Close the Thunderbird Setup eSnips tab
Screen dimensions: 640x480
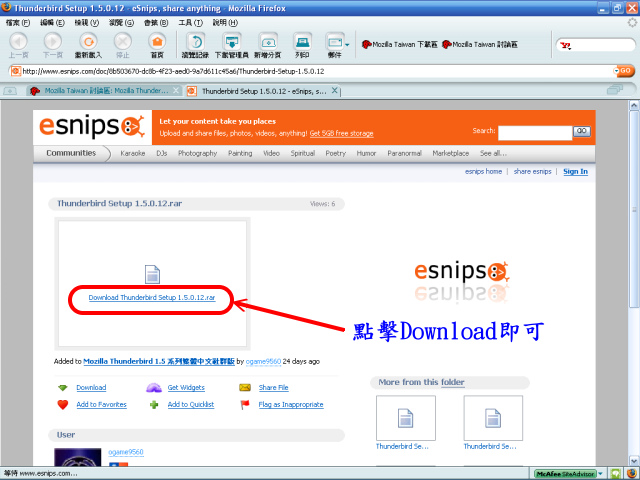click(334, 90)
